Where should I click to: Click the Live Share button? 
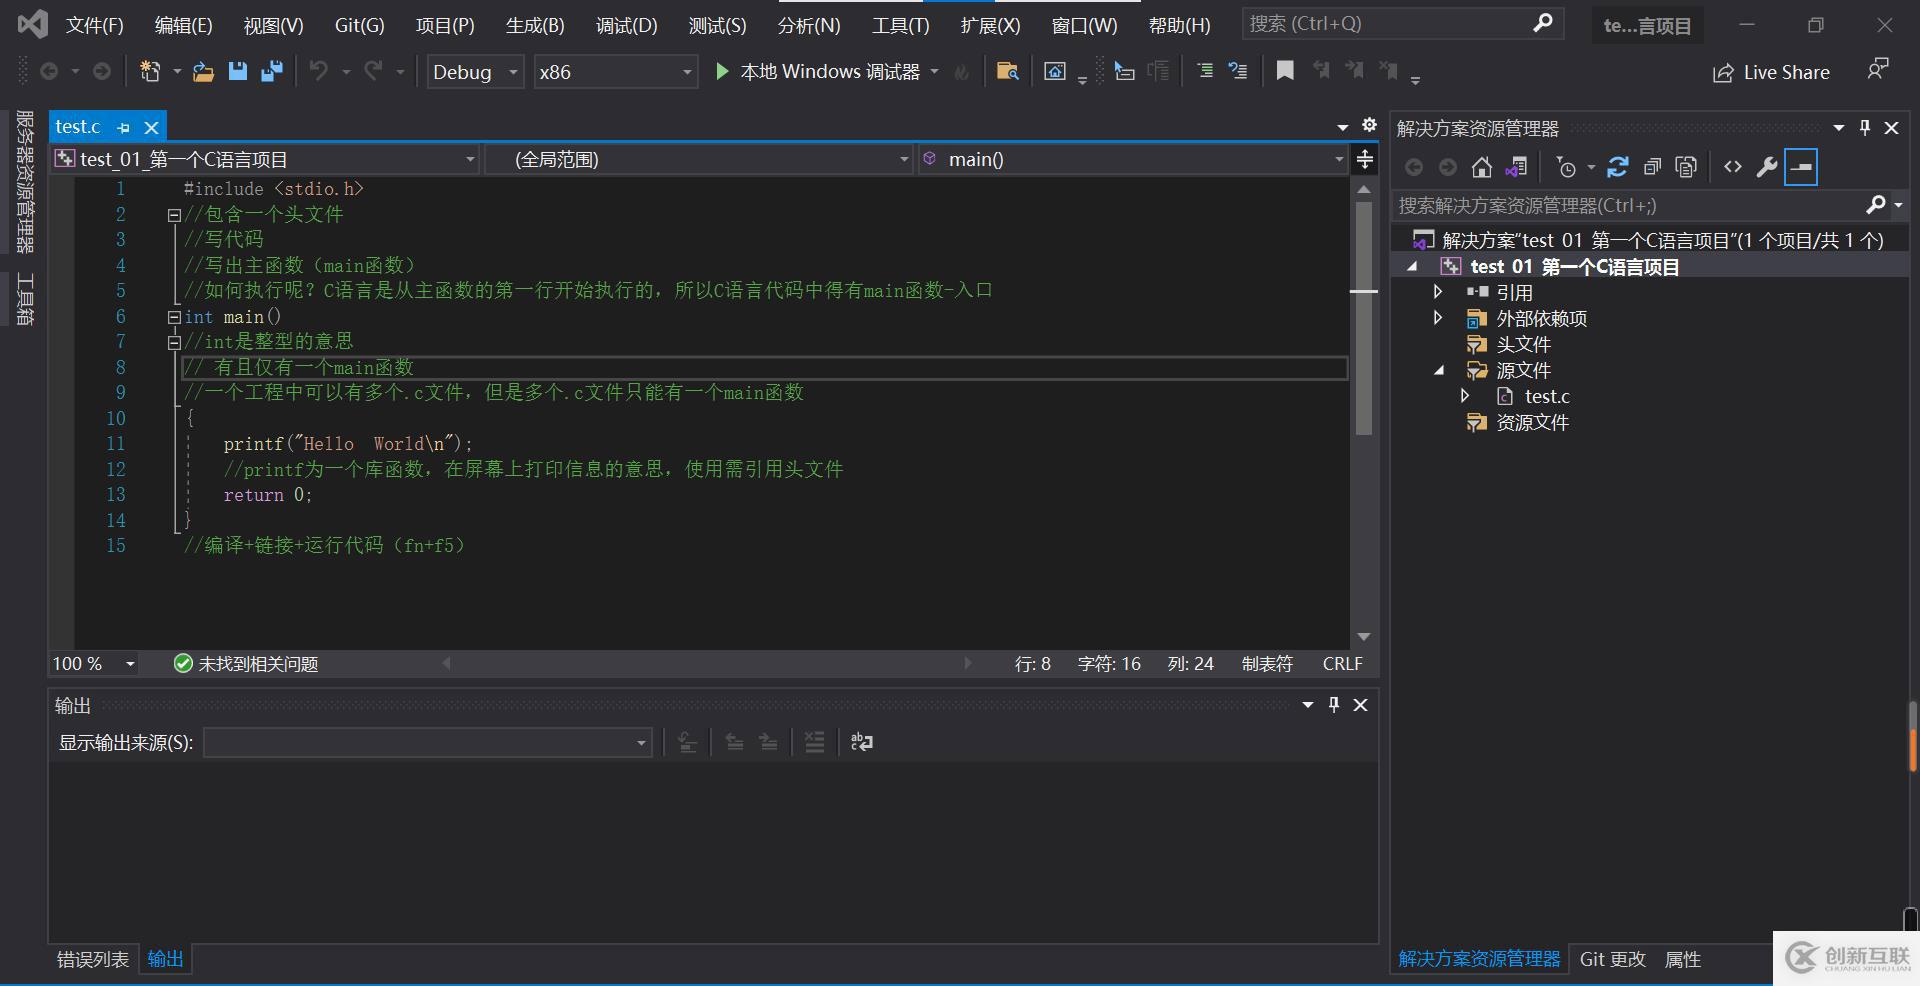[1771, 72]
